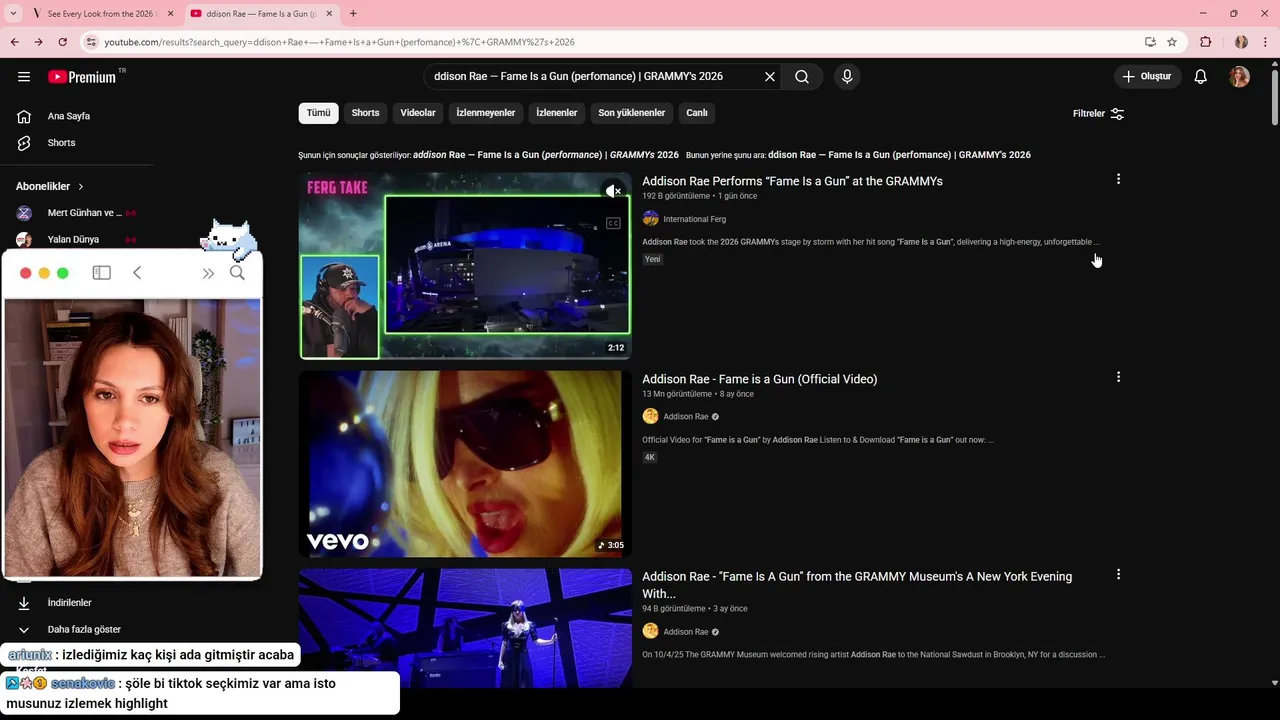The width and height of the screenshot is (1280, 720).
Task: Click the sidebar toggle icon in overlay window
Action: pos(102,273)
